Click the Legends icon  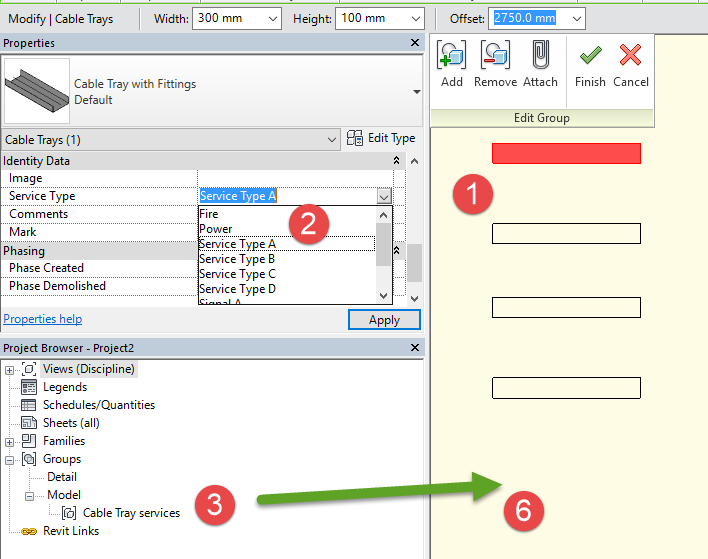pyautogui.click(x=29, y=387)
